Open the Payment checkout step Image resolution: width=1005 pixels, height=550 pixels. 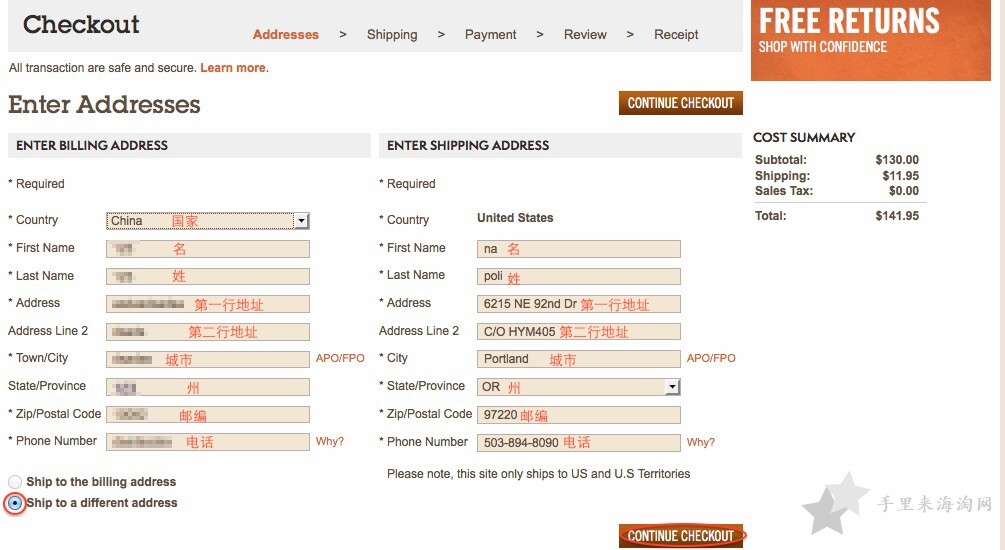click(x=490, y=35)
